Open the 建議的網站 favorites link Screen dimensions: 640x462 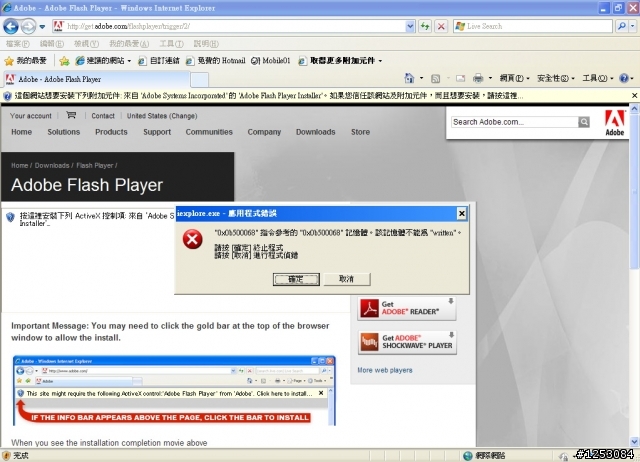[x=103, y=61]
